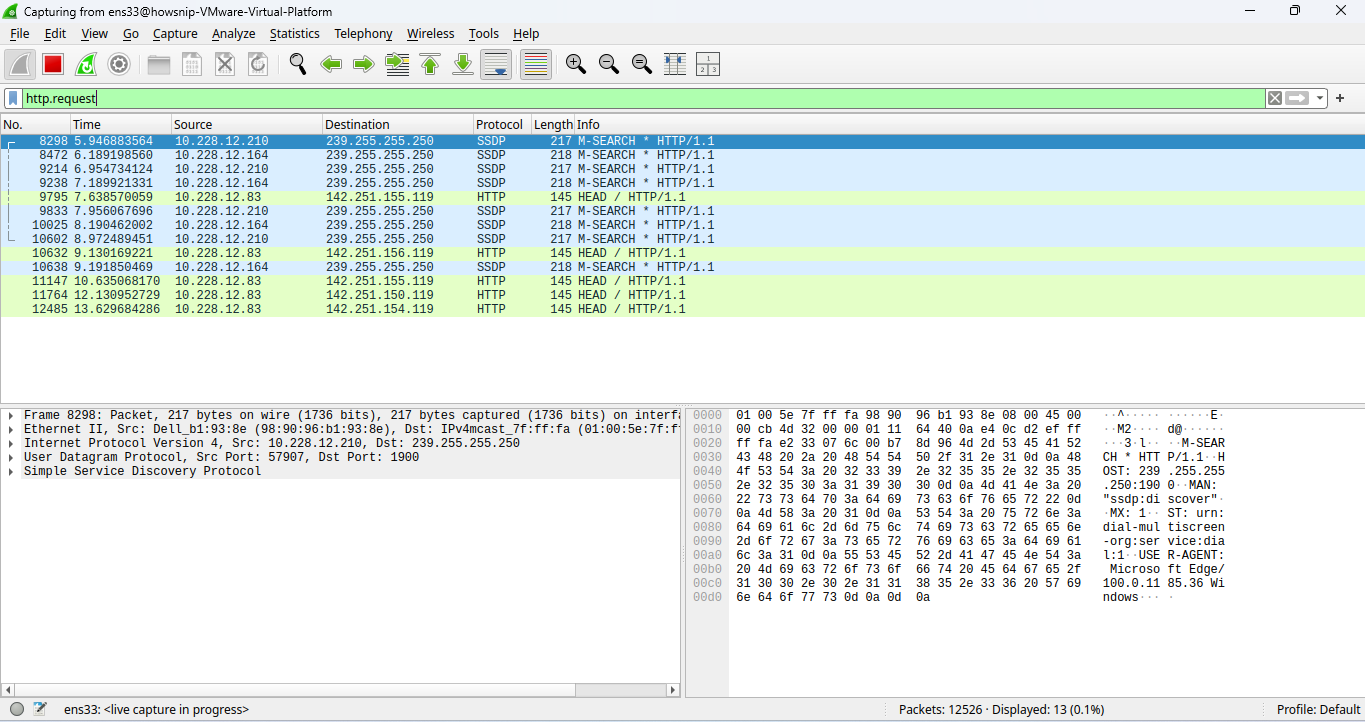Sort packets by No. column
The width and height of the screenshot is (1365, 722).
(x=35, y=125)
